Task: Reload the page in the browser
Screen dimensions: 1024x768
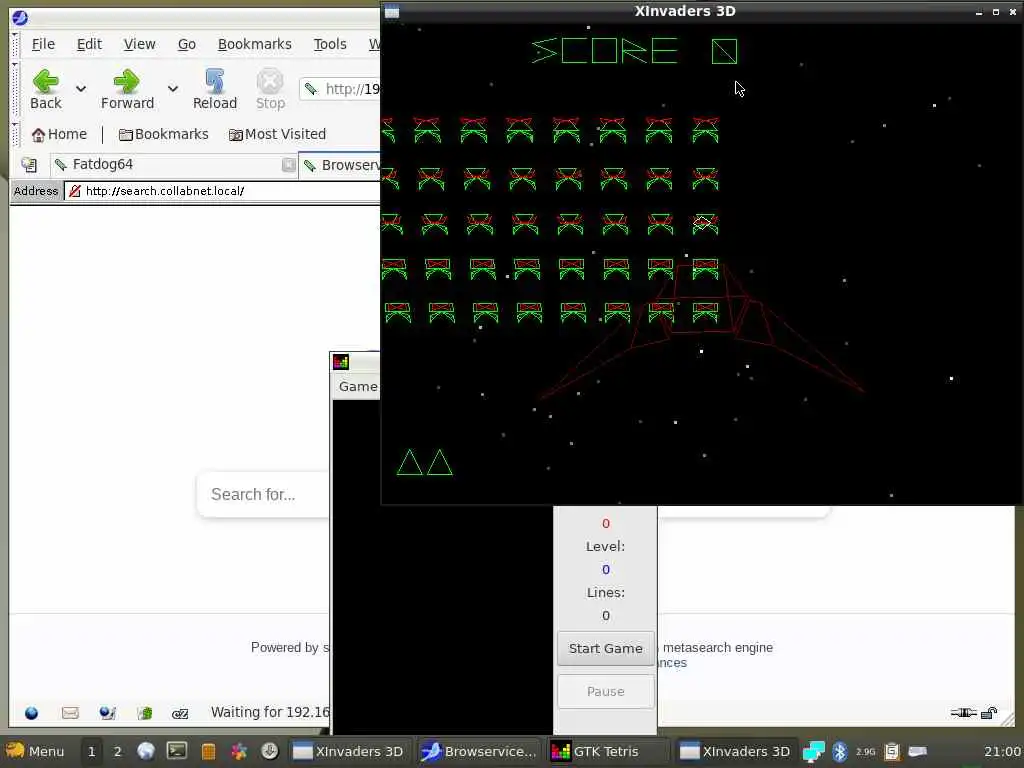Action: tap(215, 89)
